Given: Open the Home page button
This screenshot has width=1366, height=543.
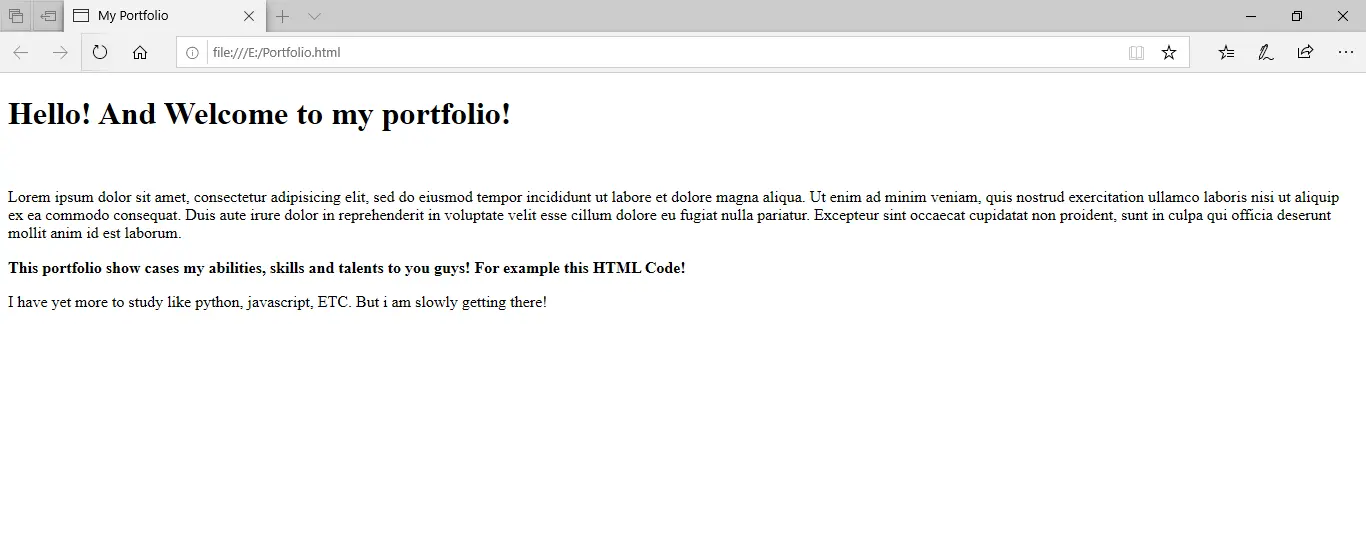Looking at the screenshot, I should tap(140, 53).
